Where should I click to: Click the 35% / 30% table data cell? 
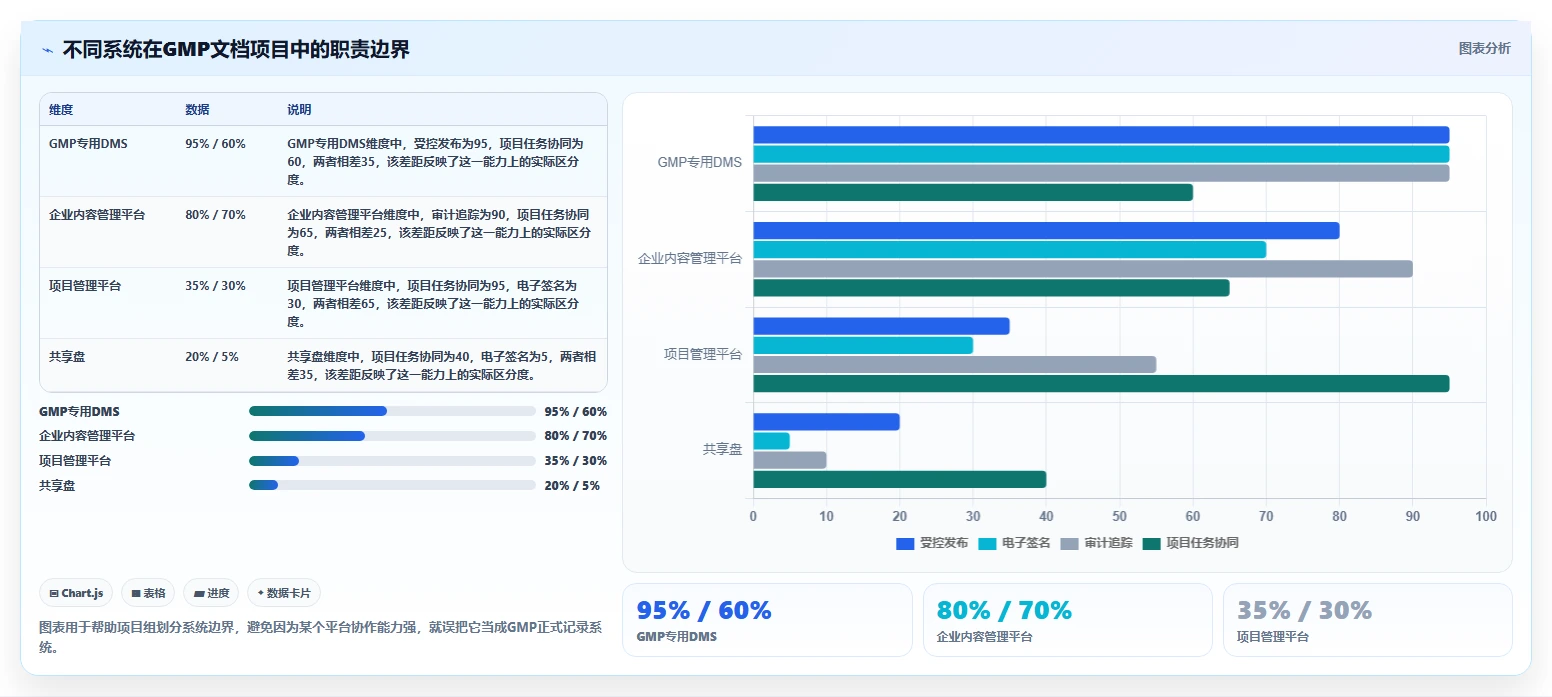pos(215,286)
